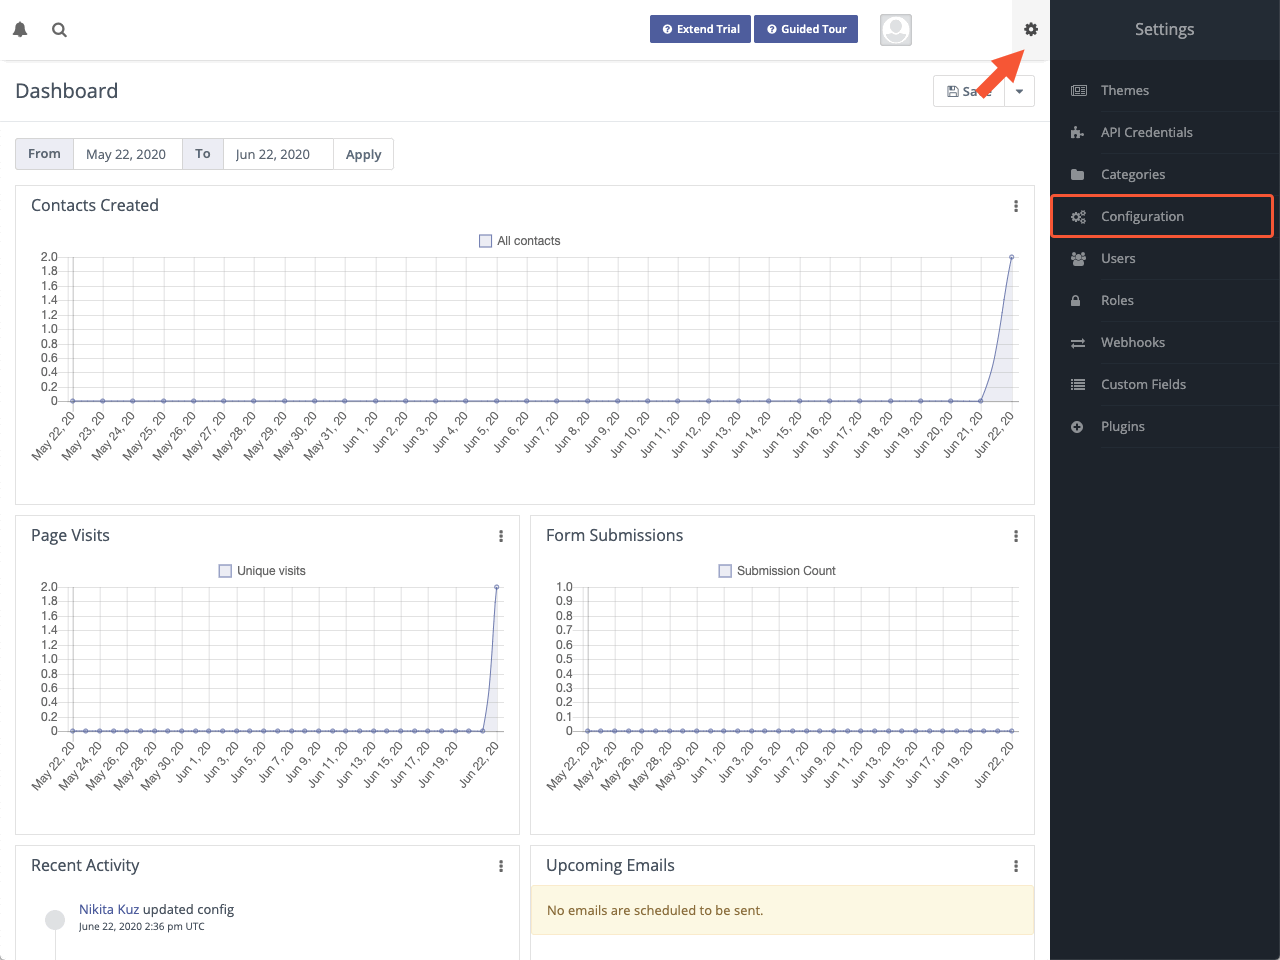This screenshot has width=1280, height=960.
Task: Toggle the Unique visits legend box
Action: click(225, 571)
